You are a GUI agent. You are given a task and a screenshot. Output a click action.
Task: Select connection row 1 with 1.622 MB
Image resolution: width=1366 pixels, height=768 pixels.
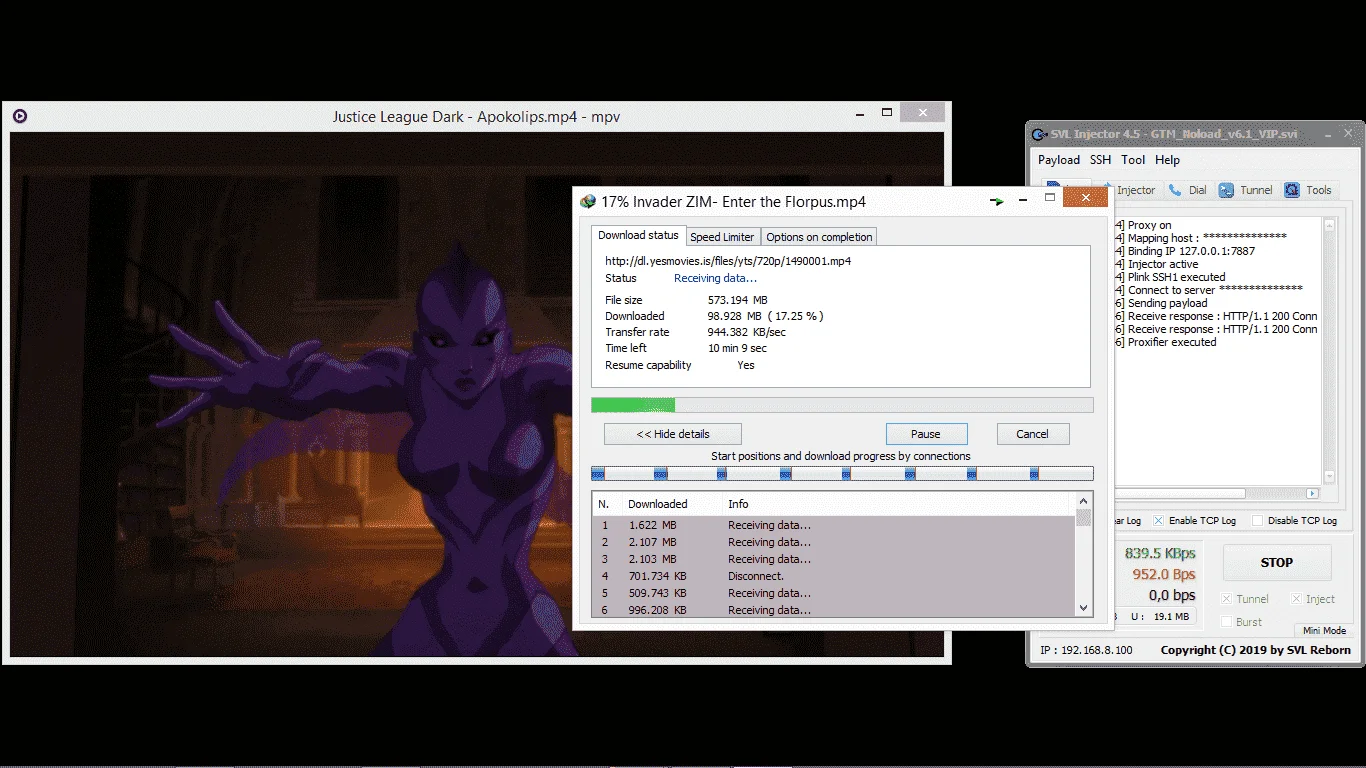[834, 525]
